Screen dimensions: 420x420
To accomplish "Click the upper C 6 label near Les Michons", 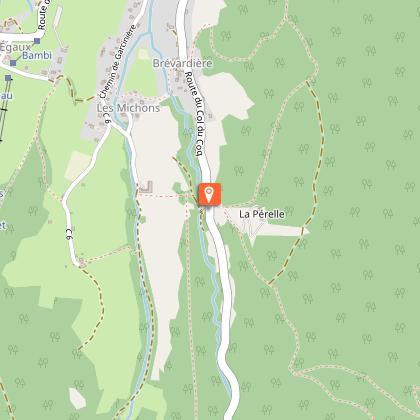I will coord(107,118).
